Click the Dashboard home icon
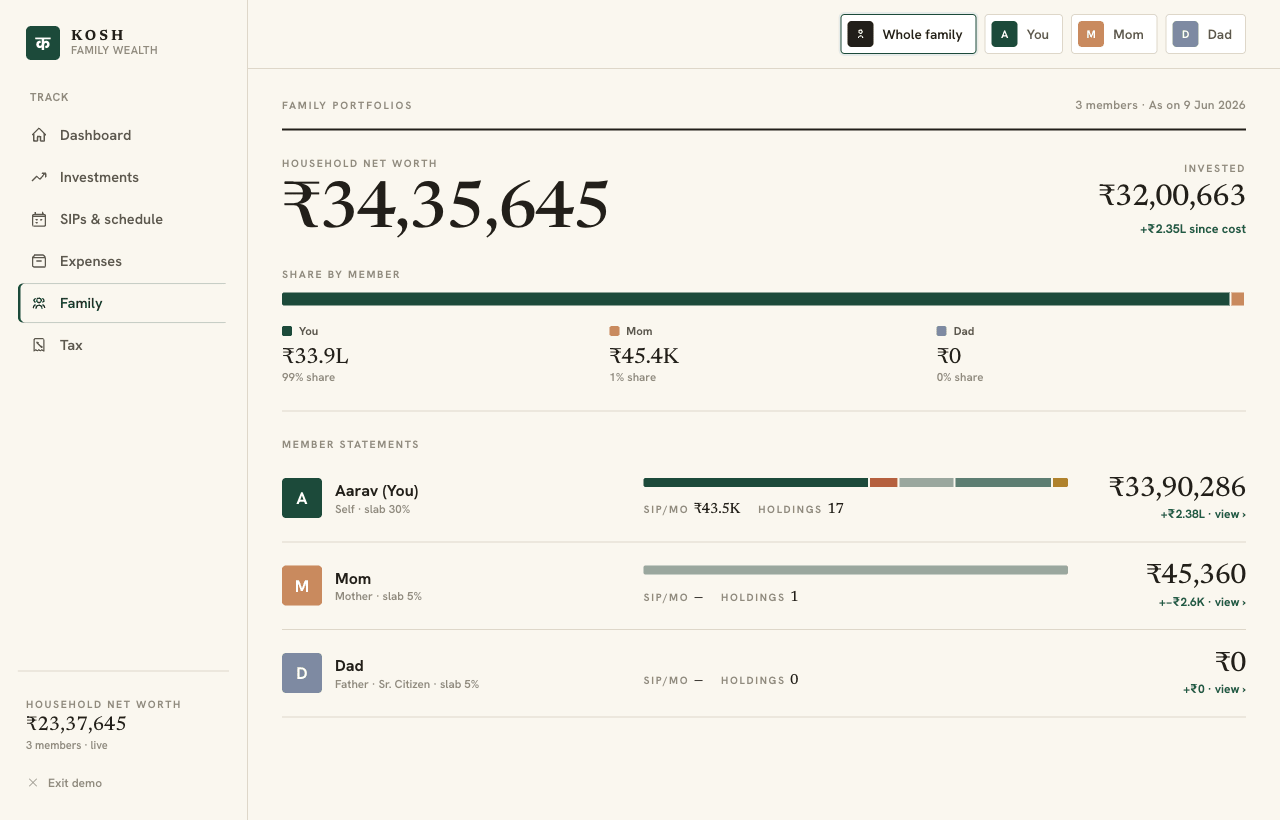This screenshot has height=820, width=1280. (x=39, y=135)
